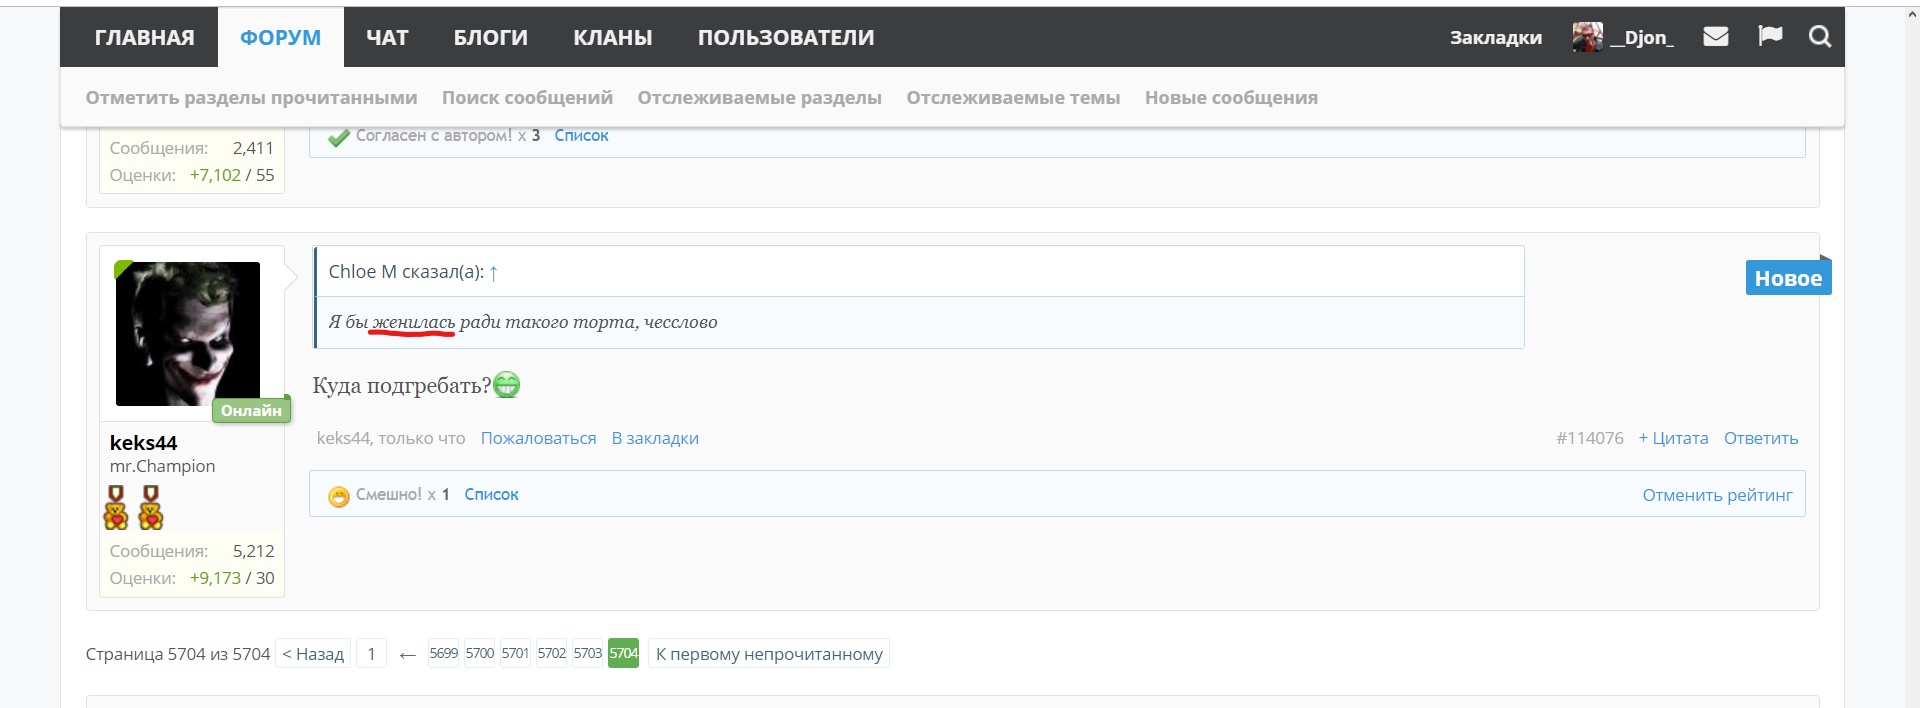Go to page 5703
Screen dimensions: 1920x708
click(x=587, y=653)
